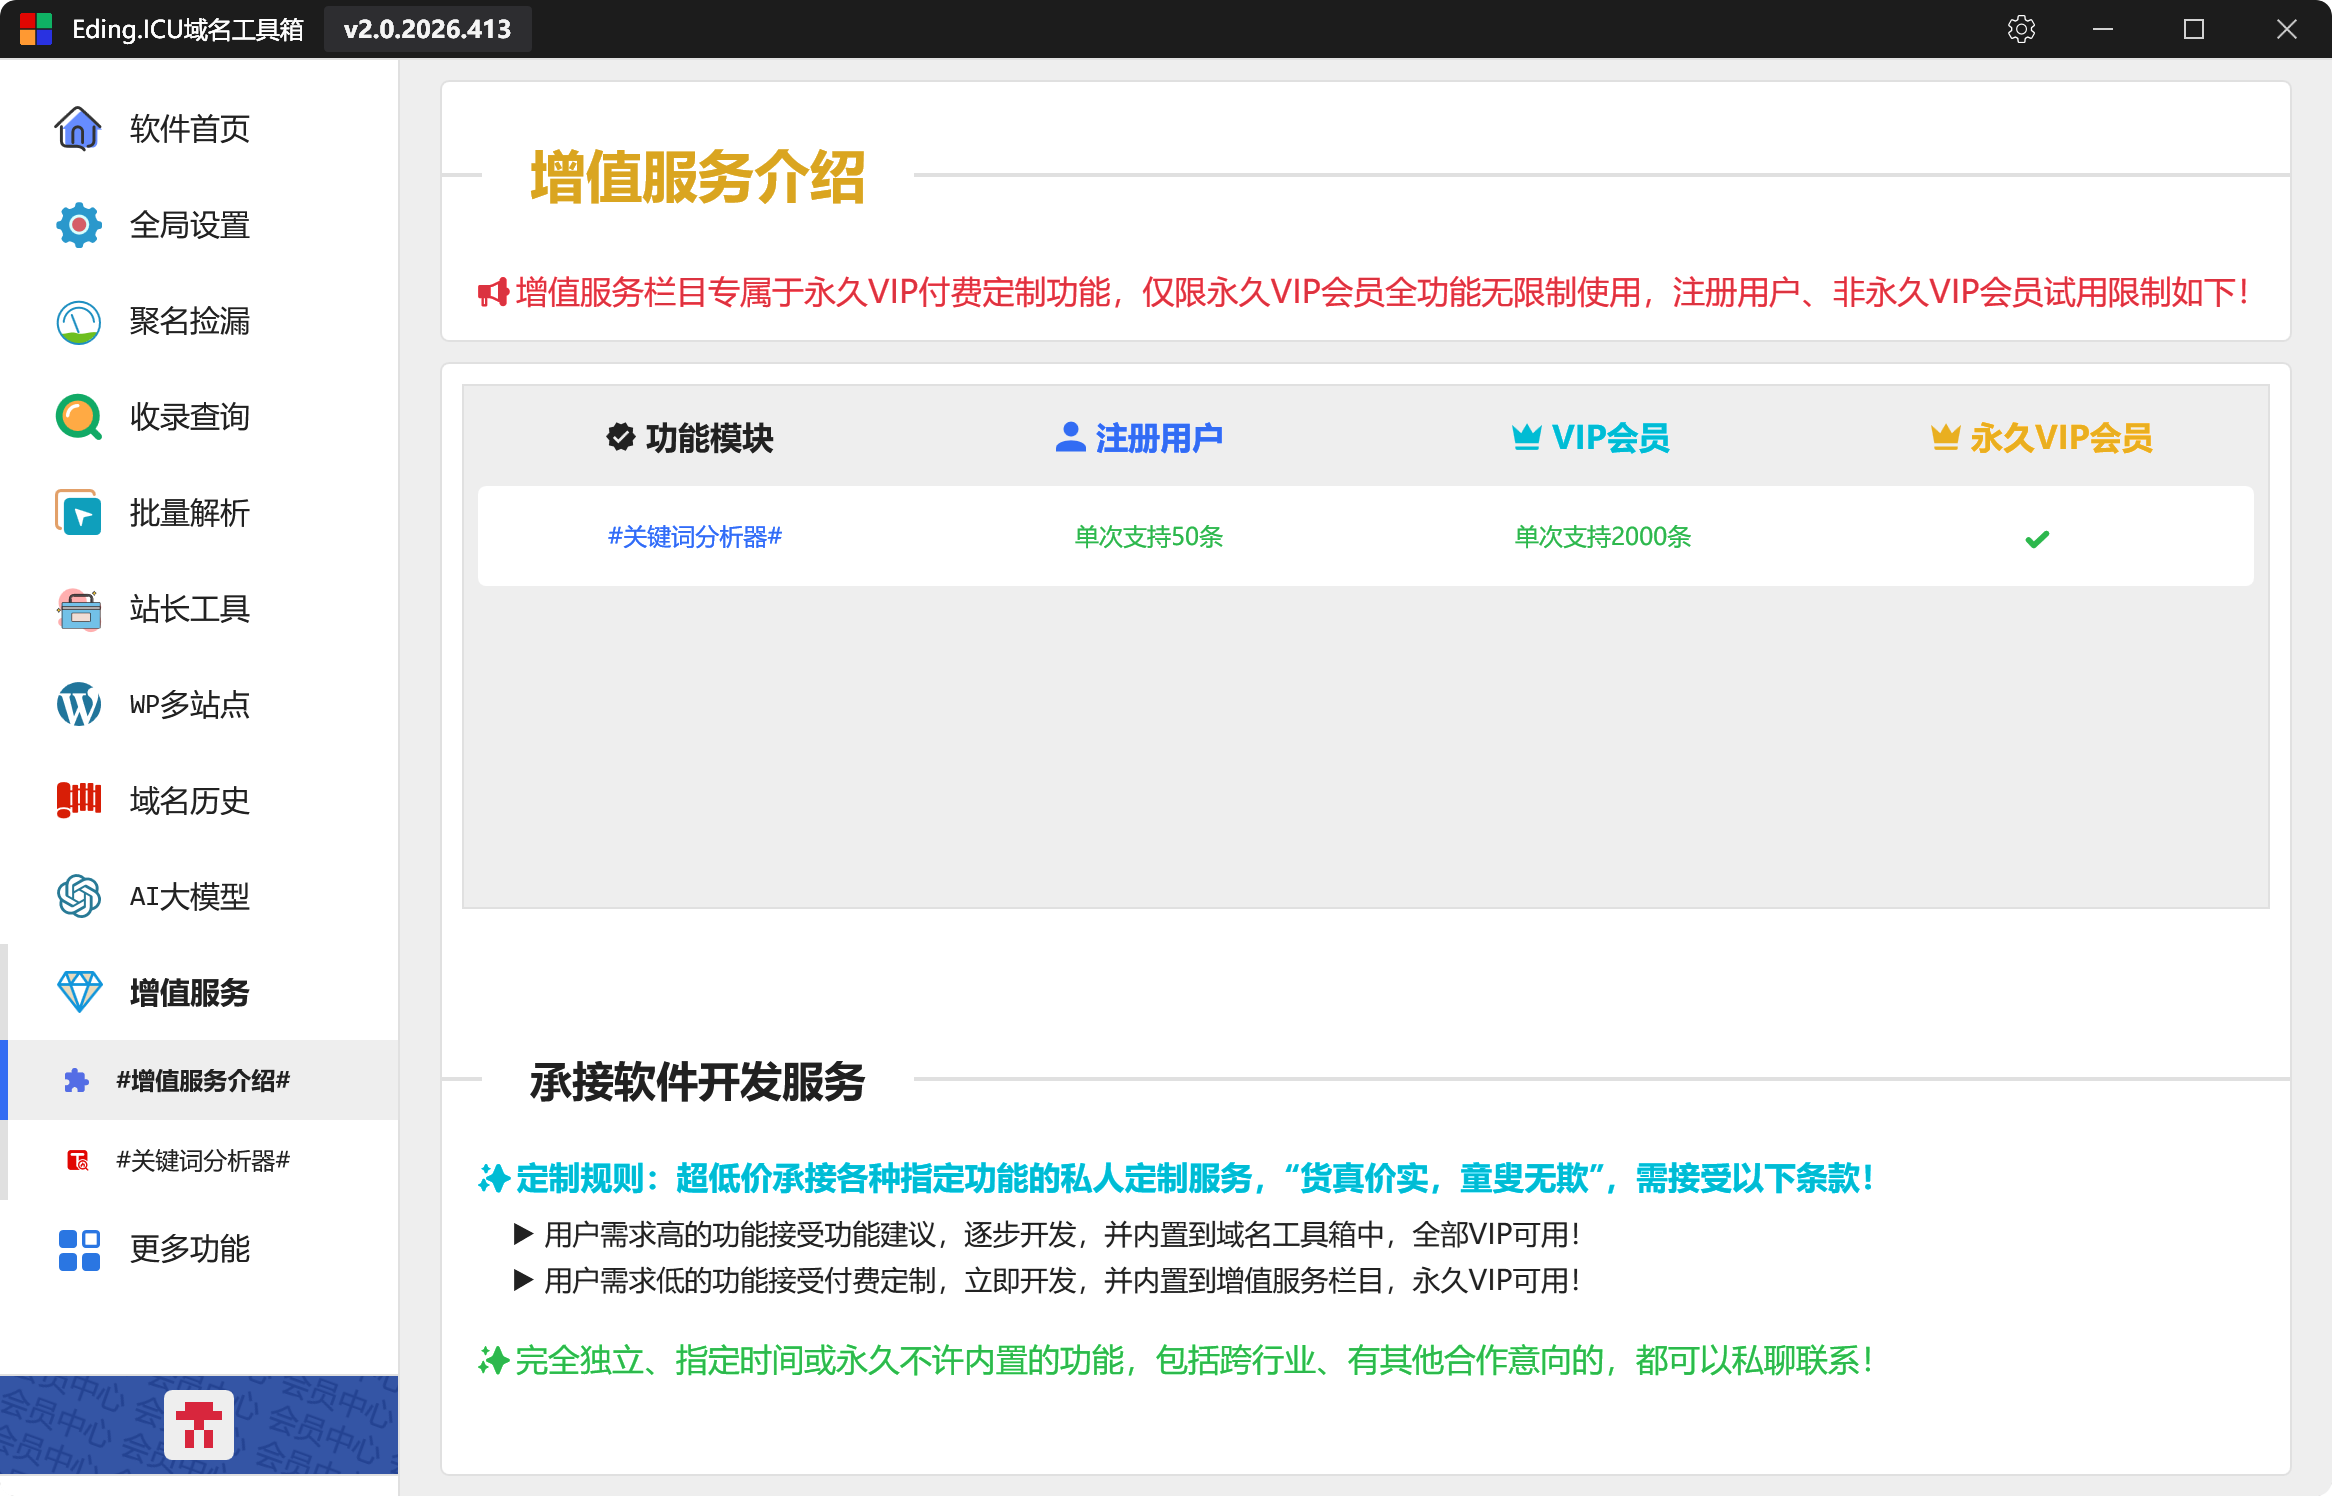Click the version v2.0.2026.413 badge
Screen dimensions: 2332x1496
pos(427,29)
